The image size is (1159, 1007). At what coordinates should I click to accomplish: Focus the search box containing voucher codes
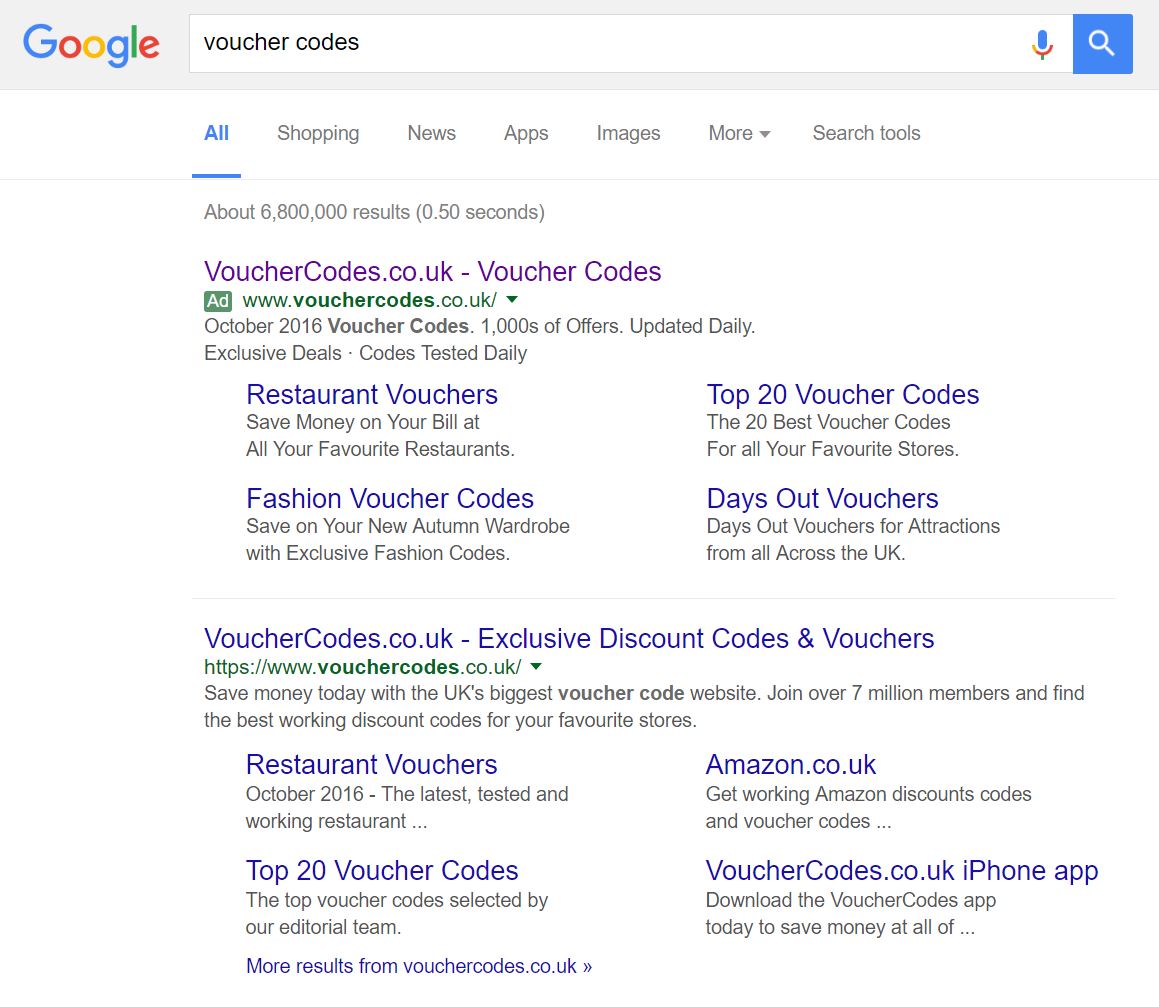[x=631, y=44]
